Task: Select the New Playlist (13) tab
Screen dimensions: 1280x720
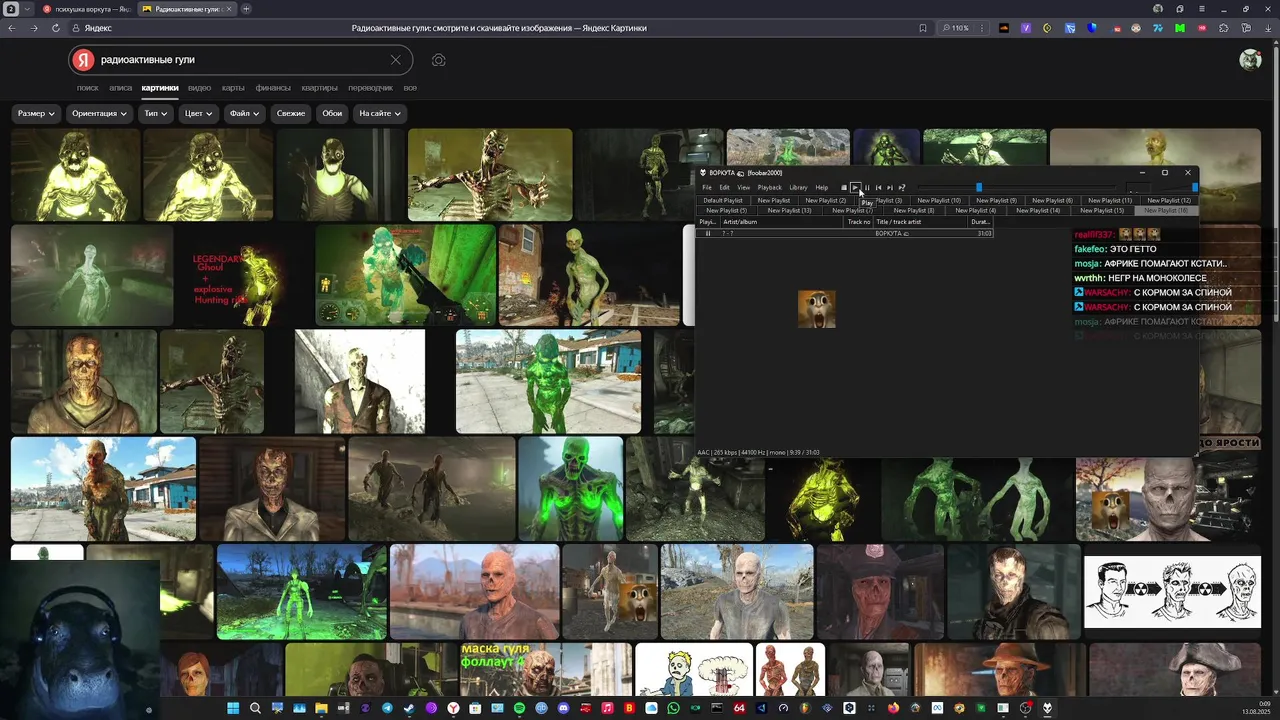Action: coord(790,211)
